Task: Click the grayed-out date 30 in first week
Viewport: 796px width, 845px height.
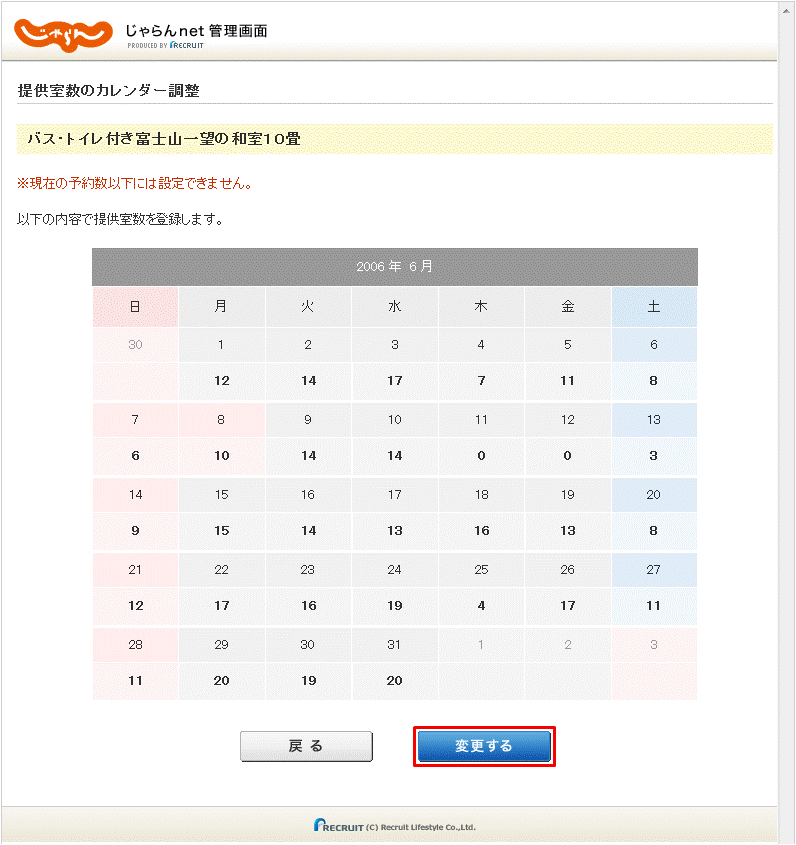Action: tap(135, 345)
